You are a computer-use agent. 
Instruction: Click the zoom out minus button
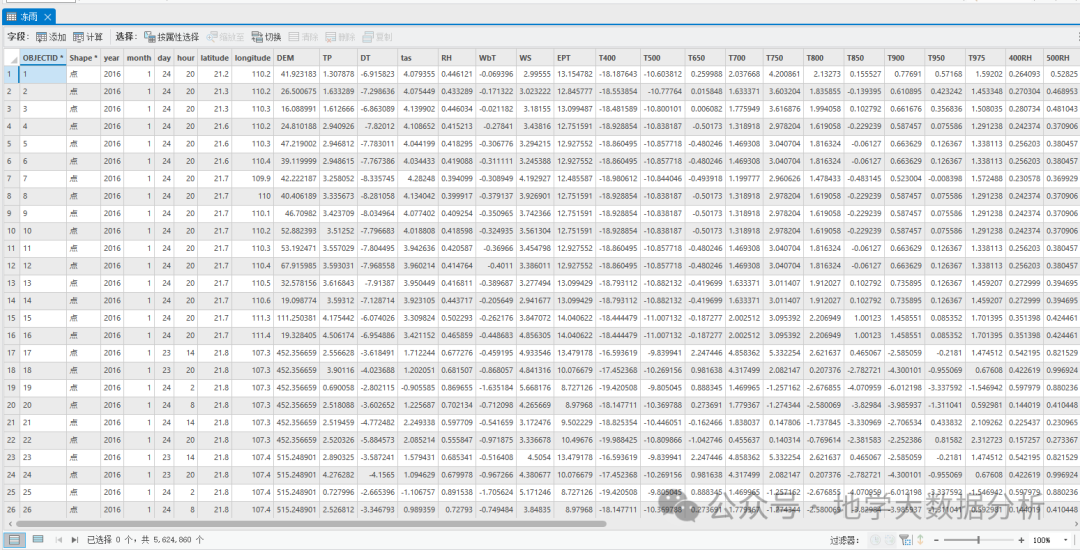point(936,540)
